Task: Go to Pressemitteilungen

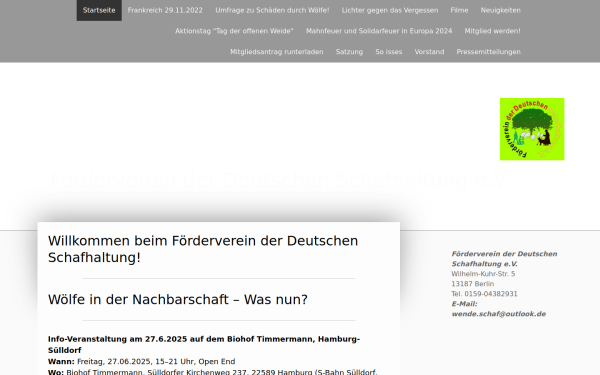Action: 488,52
